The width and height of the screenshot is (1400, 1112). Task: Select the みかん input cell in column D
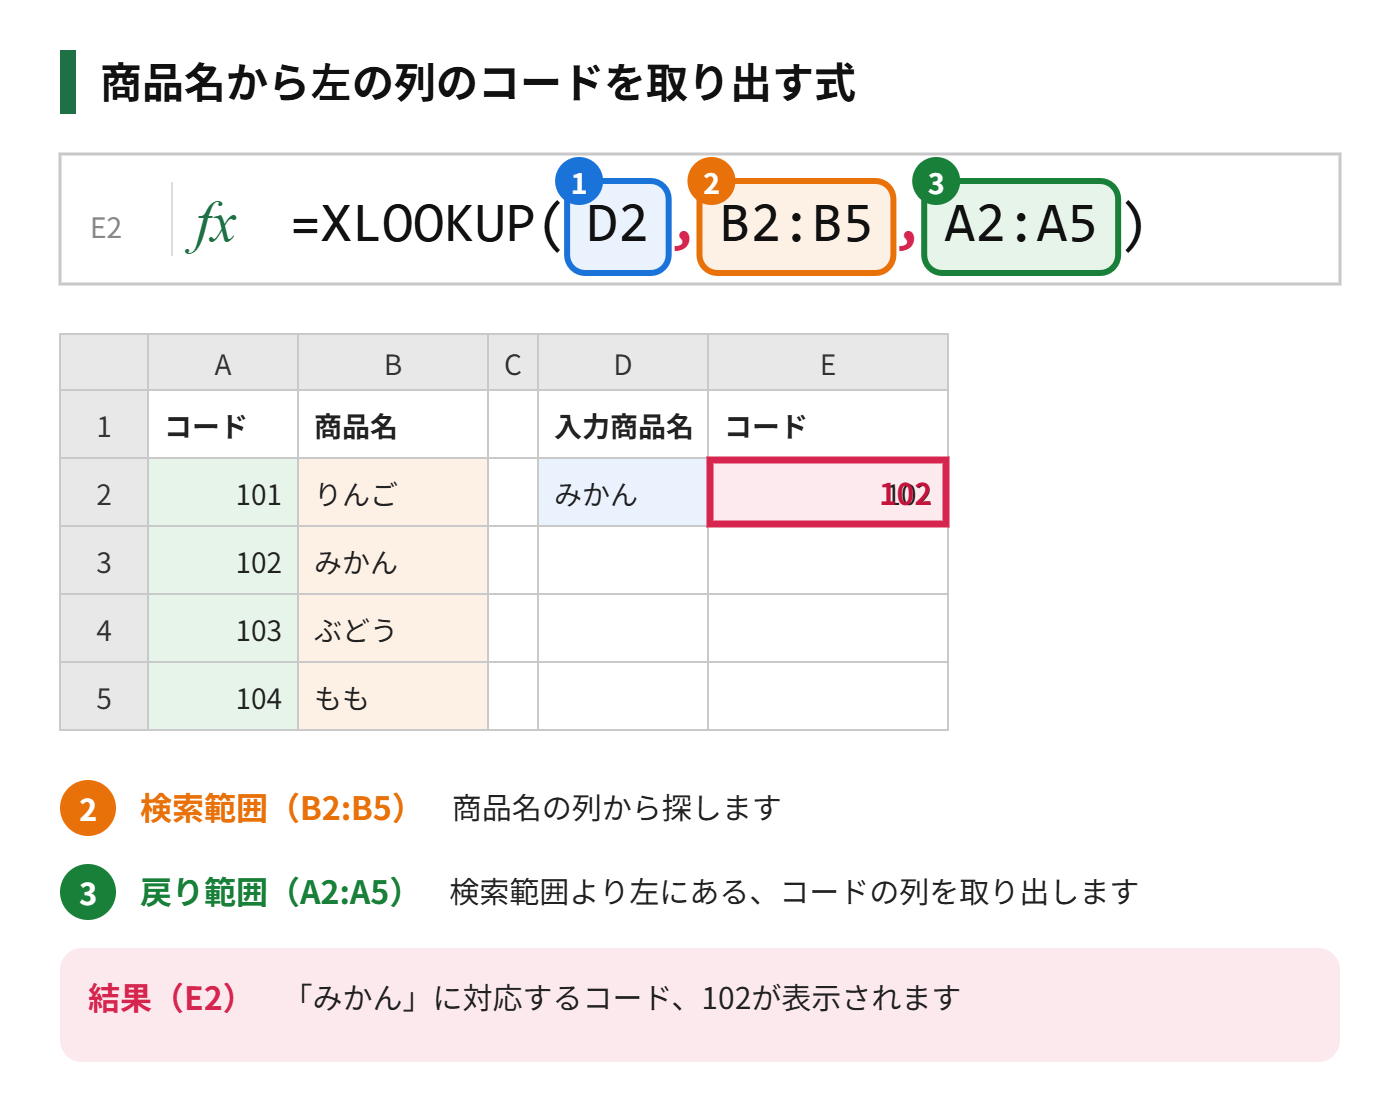623,493
